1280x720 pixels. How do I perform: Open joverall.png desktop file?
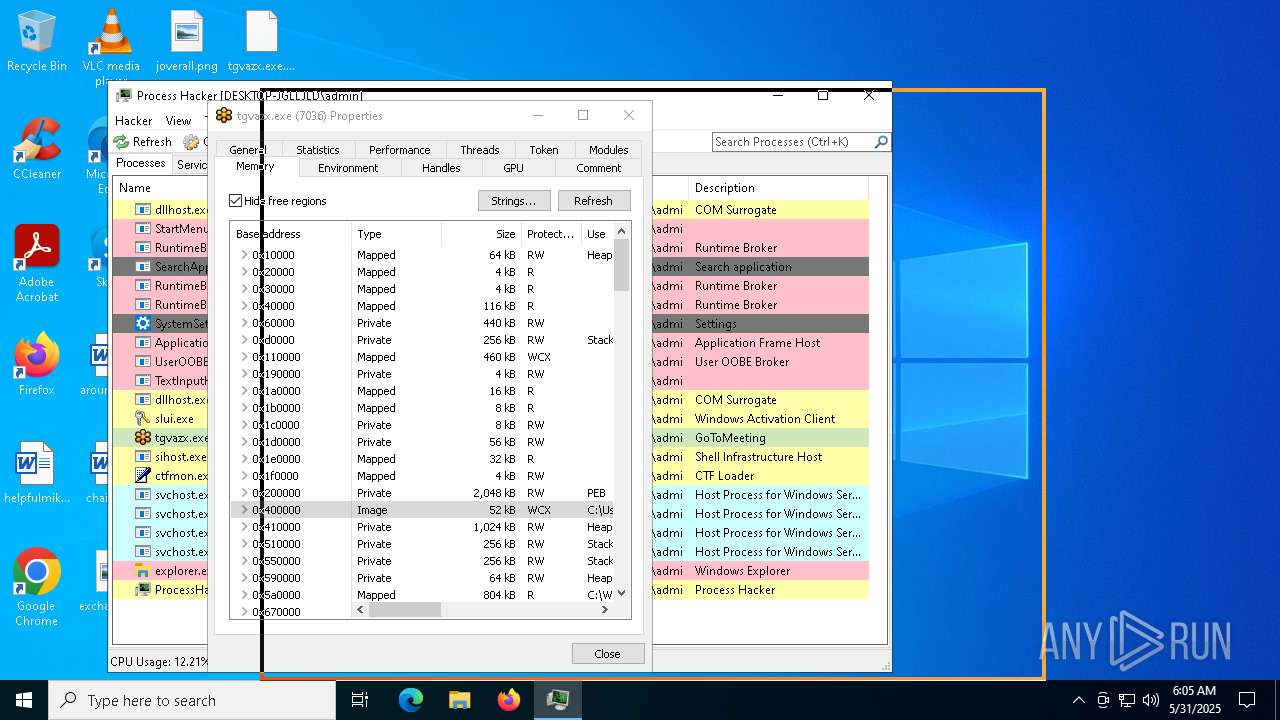coord(187,40)
